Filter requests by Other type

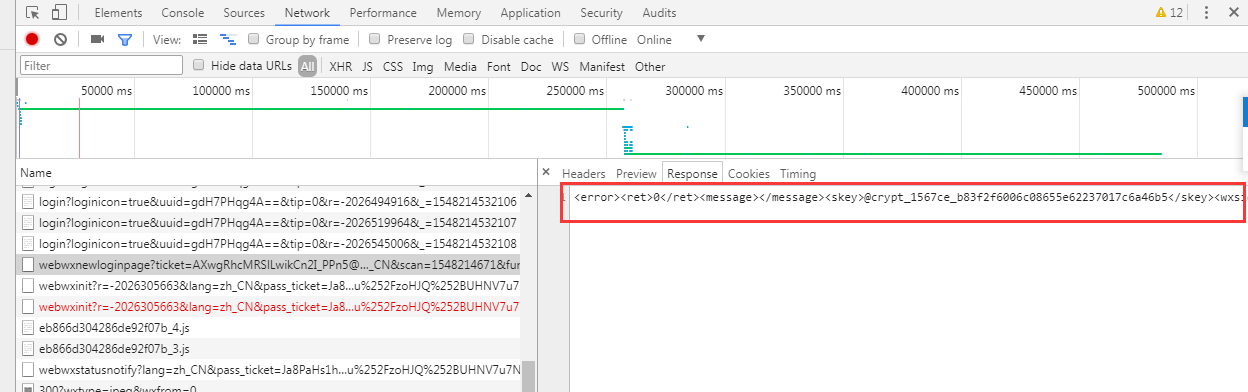(650, 67)
